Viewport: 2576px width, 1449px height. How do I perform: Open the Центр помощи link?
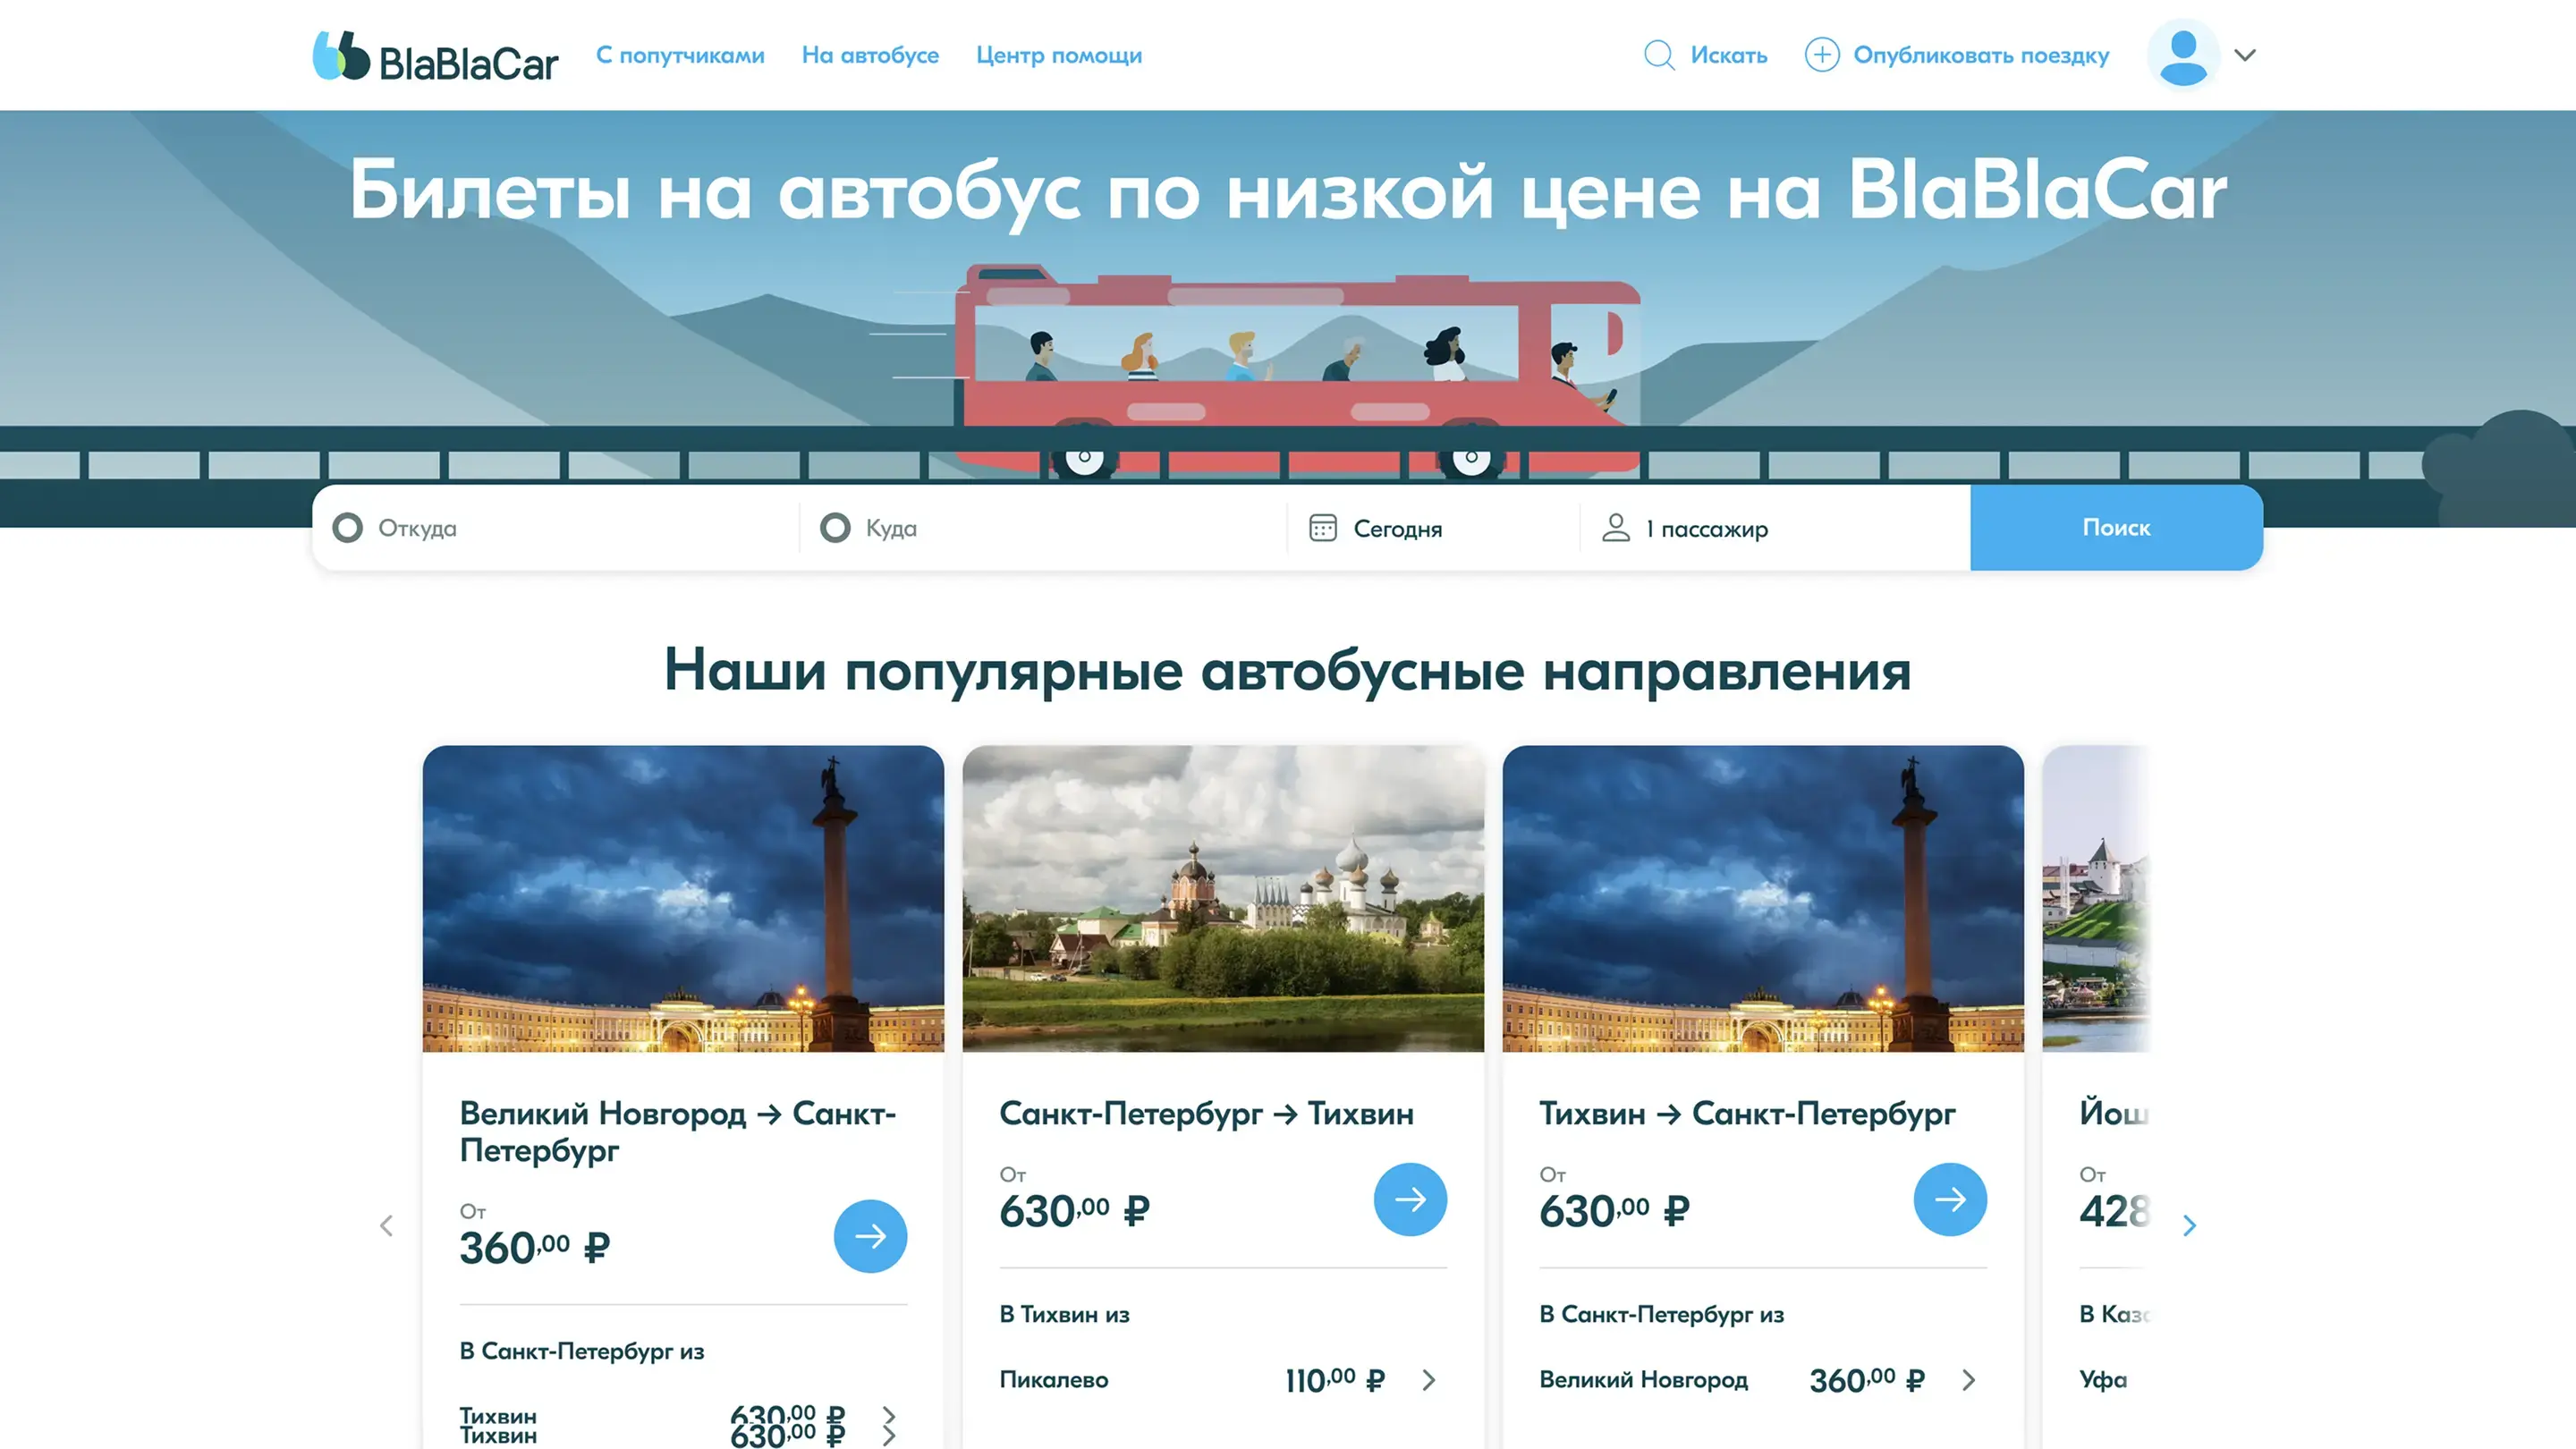coord(1059,55)
